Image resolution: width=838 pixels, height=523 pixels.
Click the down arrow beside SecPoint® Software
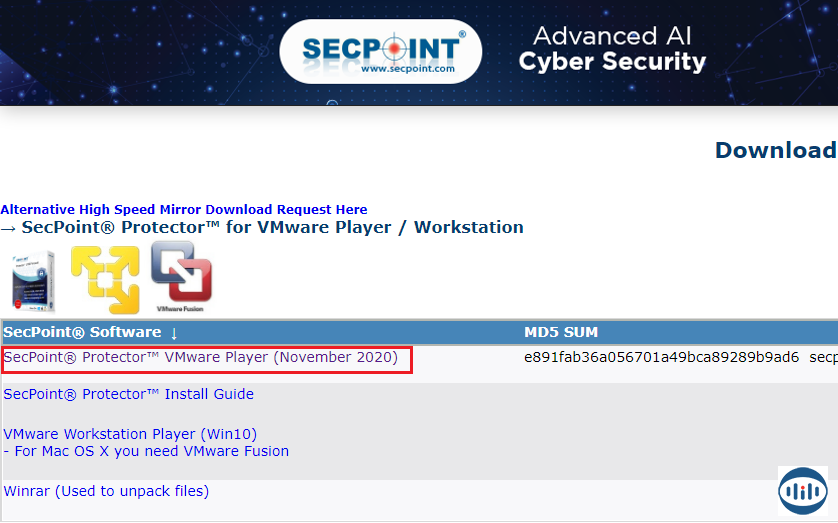[174, 332]
